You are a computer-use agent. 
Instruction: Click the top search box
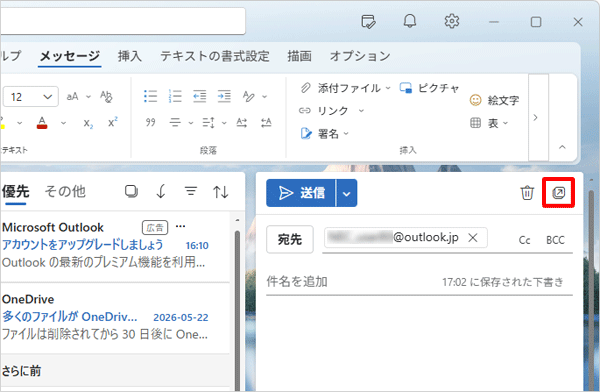pyautogui.click(x=122, y=21)
